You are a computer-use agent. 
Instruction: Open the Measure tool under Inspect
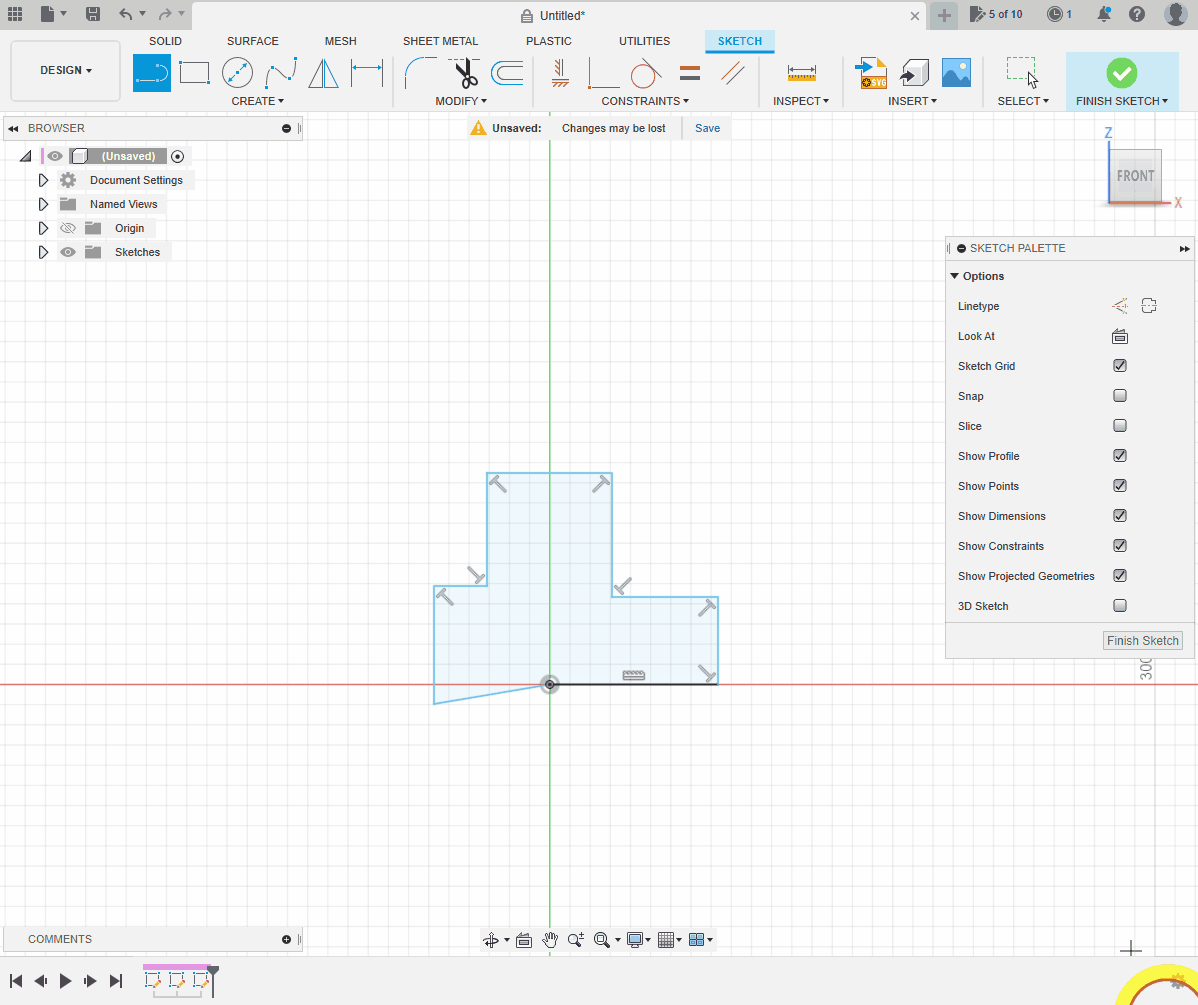pyautogui.click(x=801, y=73)
